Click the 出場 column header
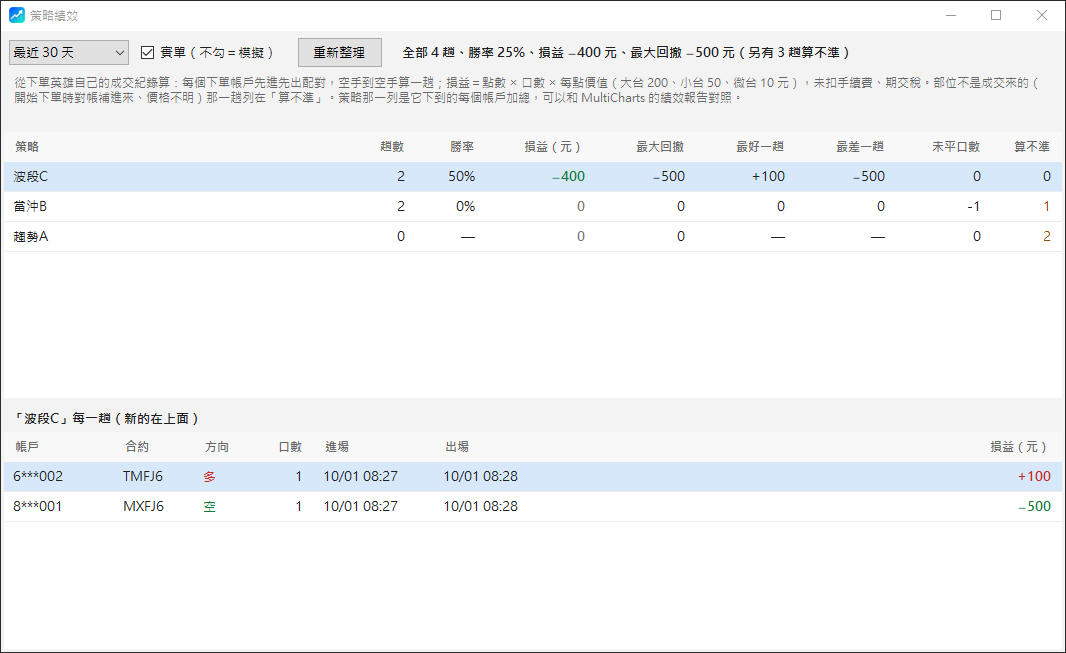 [457, 446]
